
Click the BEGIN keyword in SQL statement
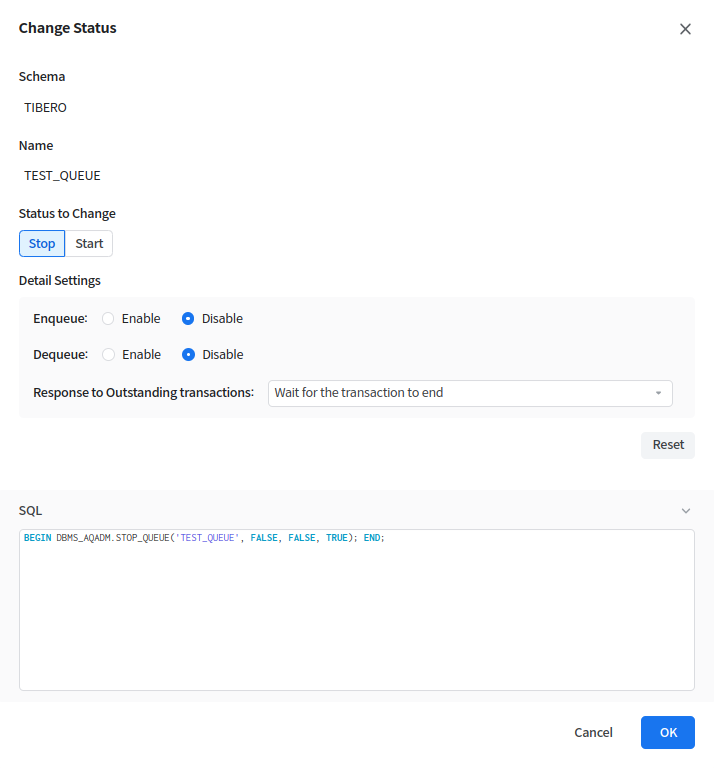tap(37, 538)
